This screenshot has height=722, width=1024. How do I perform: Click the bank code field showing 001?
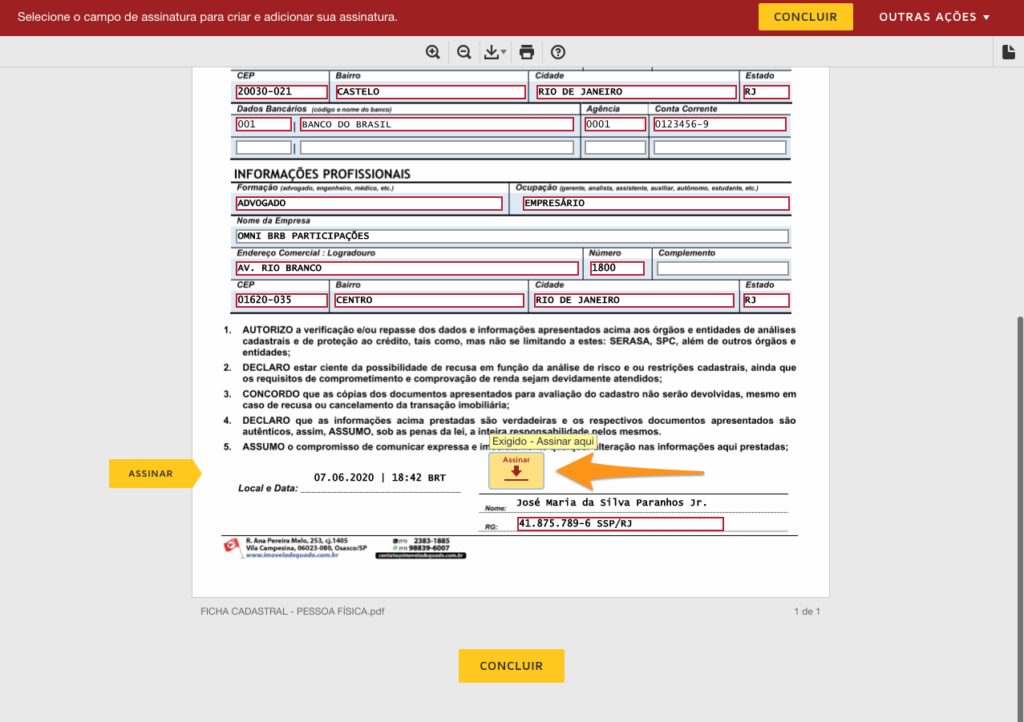click(x=264, y=124)
